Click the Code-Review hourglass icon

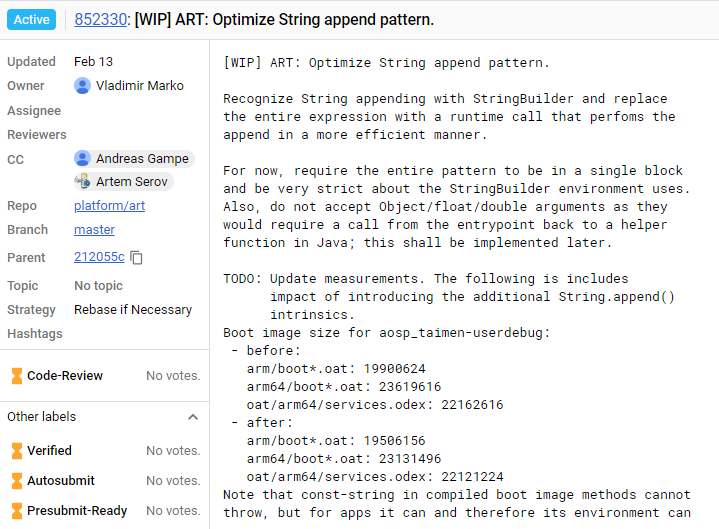17,375
